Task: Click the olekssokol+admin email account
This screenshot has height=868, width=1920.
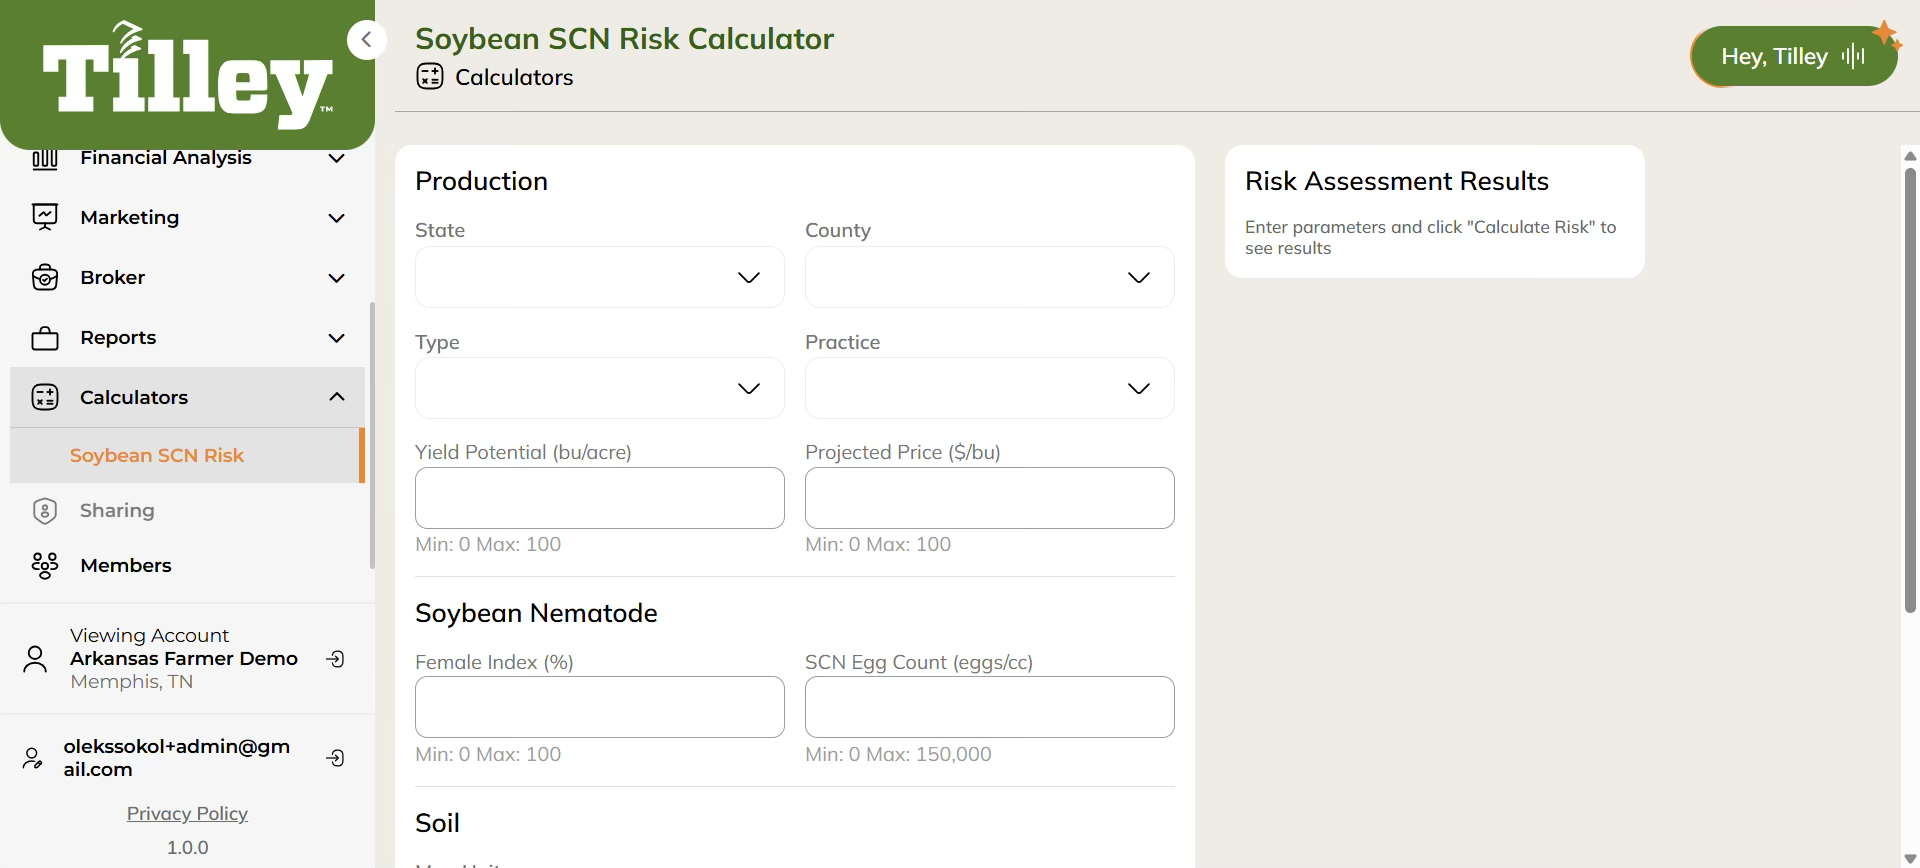Action: pos(177,758)
